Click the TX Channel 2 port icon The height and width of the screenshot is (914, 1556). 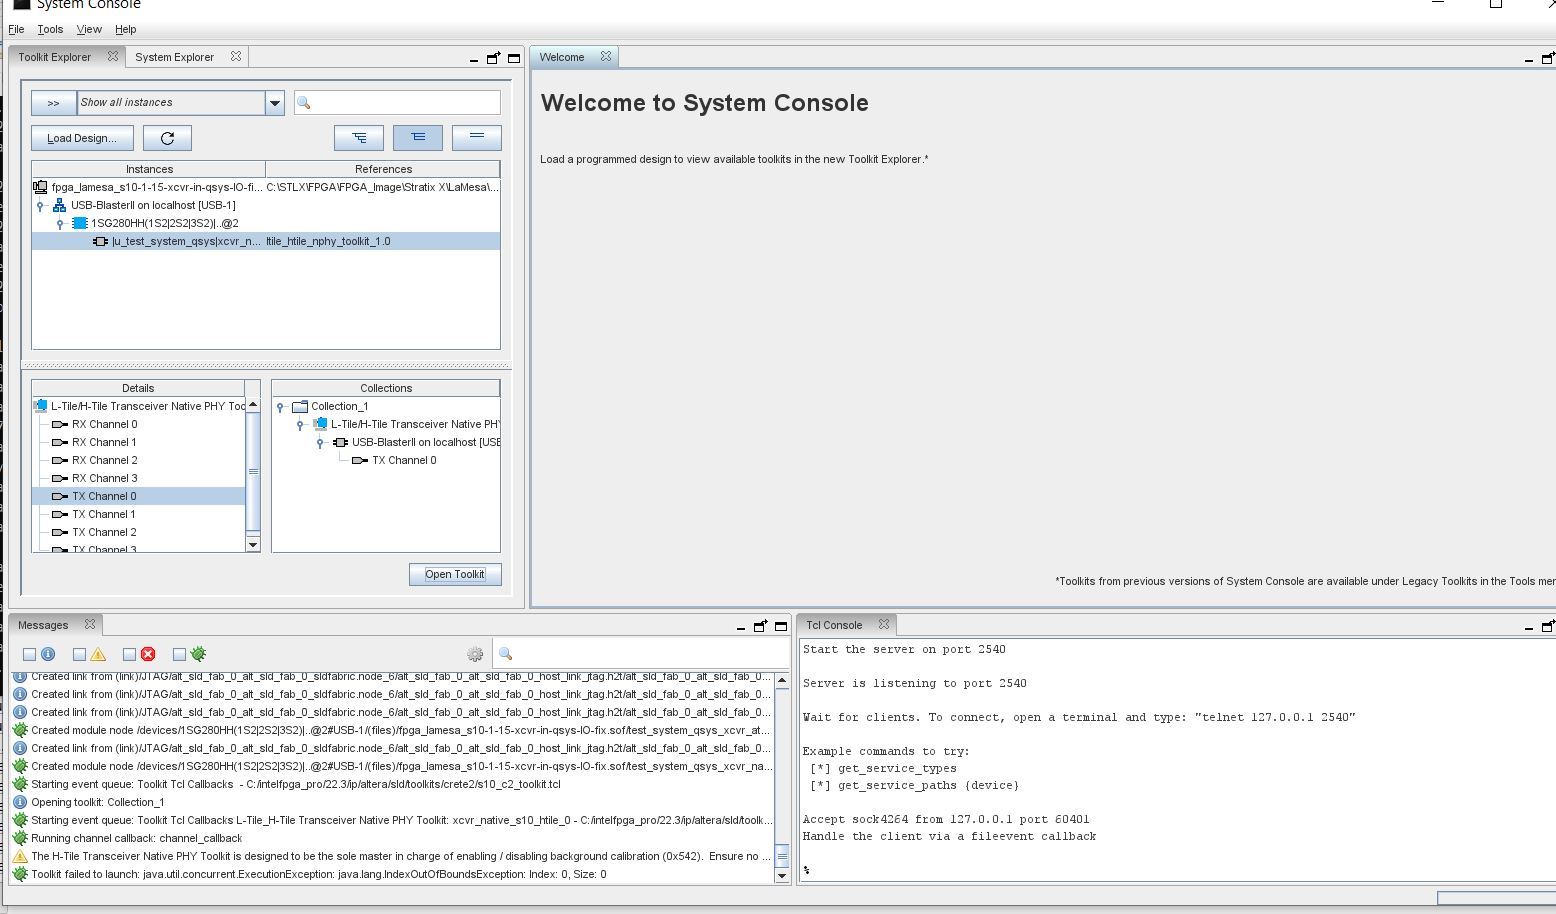tap(60, 532)
